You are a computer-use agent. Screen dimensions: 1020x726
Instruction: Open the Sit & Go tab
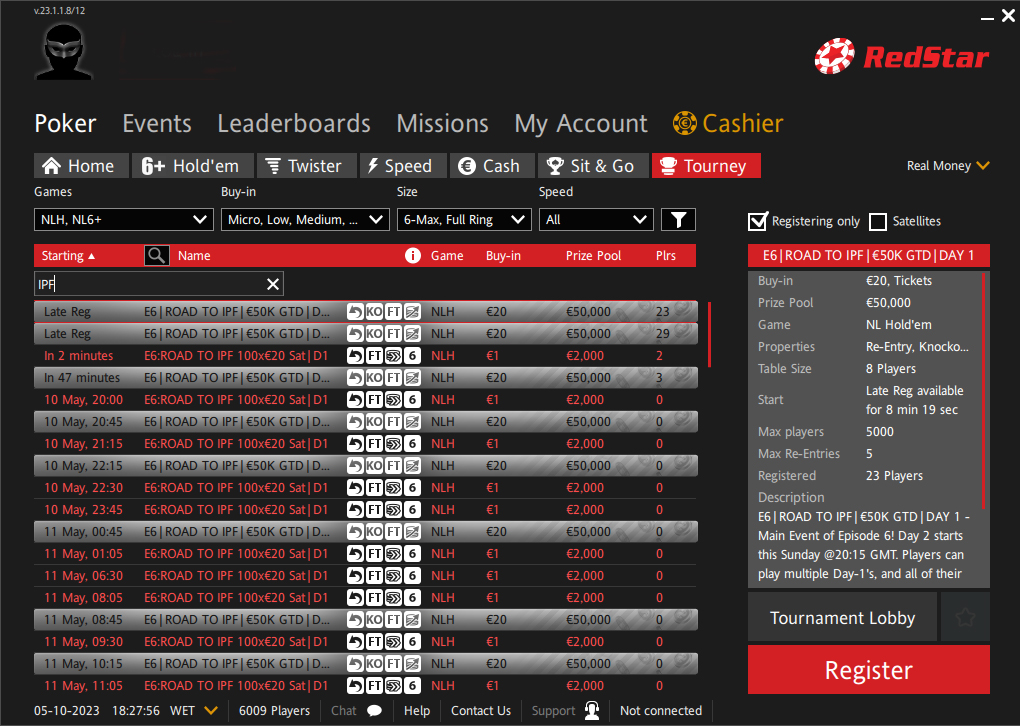[593, 166]
